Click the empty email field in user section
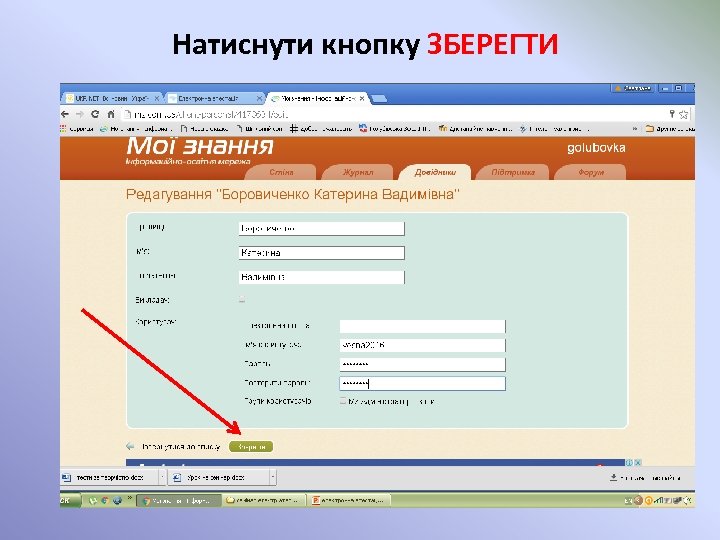720x540 pixels. [422, 326]
